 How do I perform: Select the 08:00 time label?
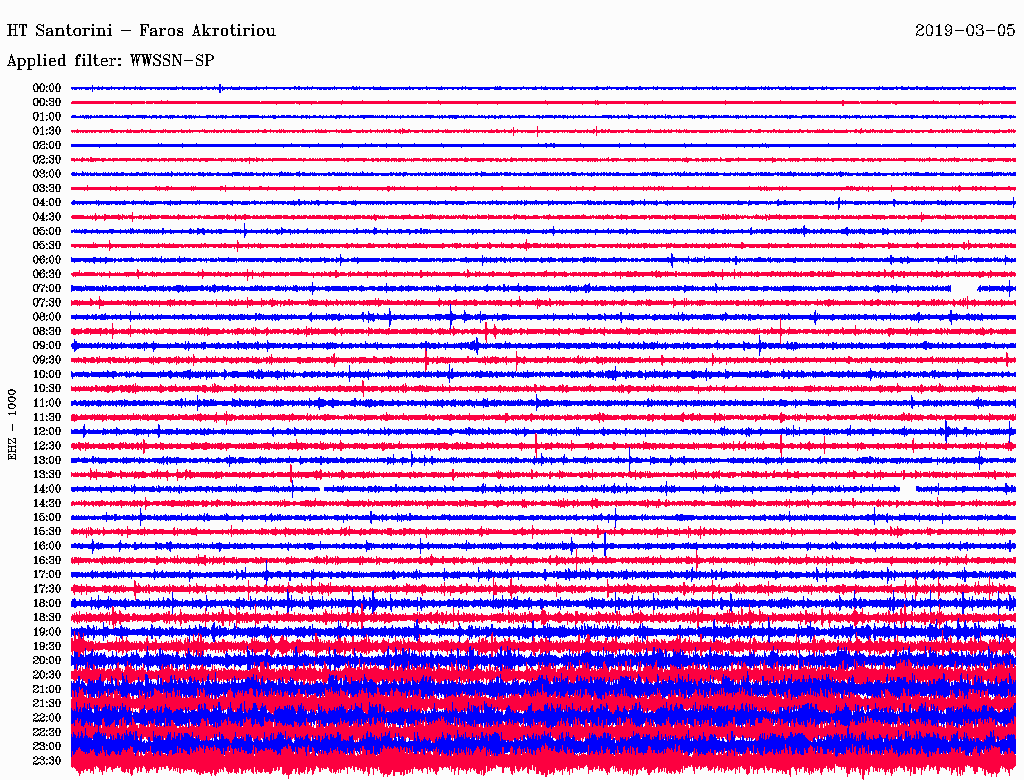tap(47, 317)
